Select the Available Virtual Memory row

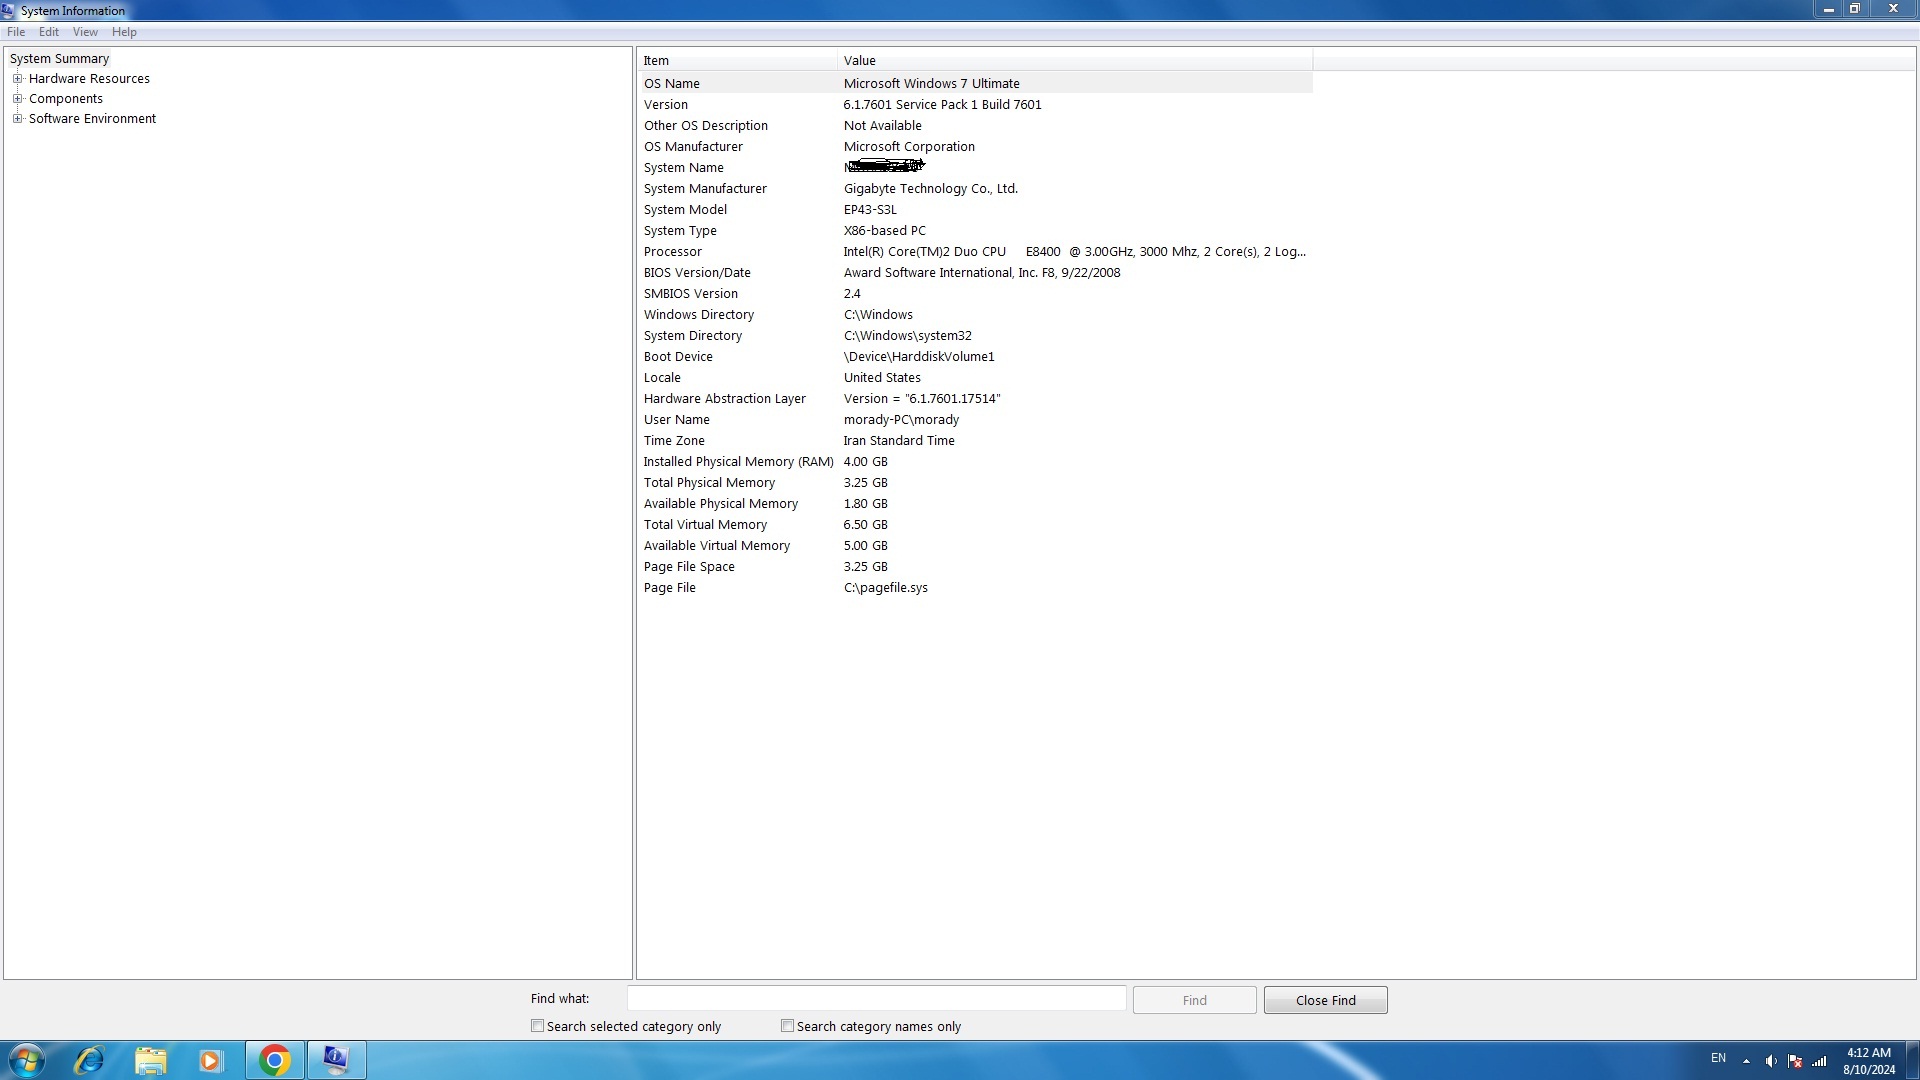click(x=976, y=546)
